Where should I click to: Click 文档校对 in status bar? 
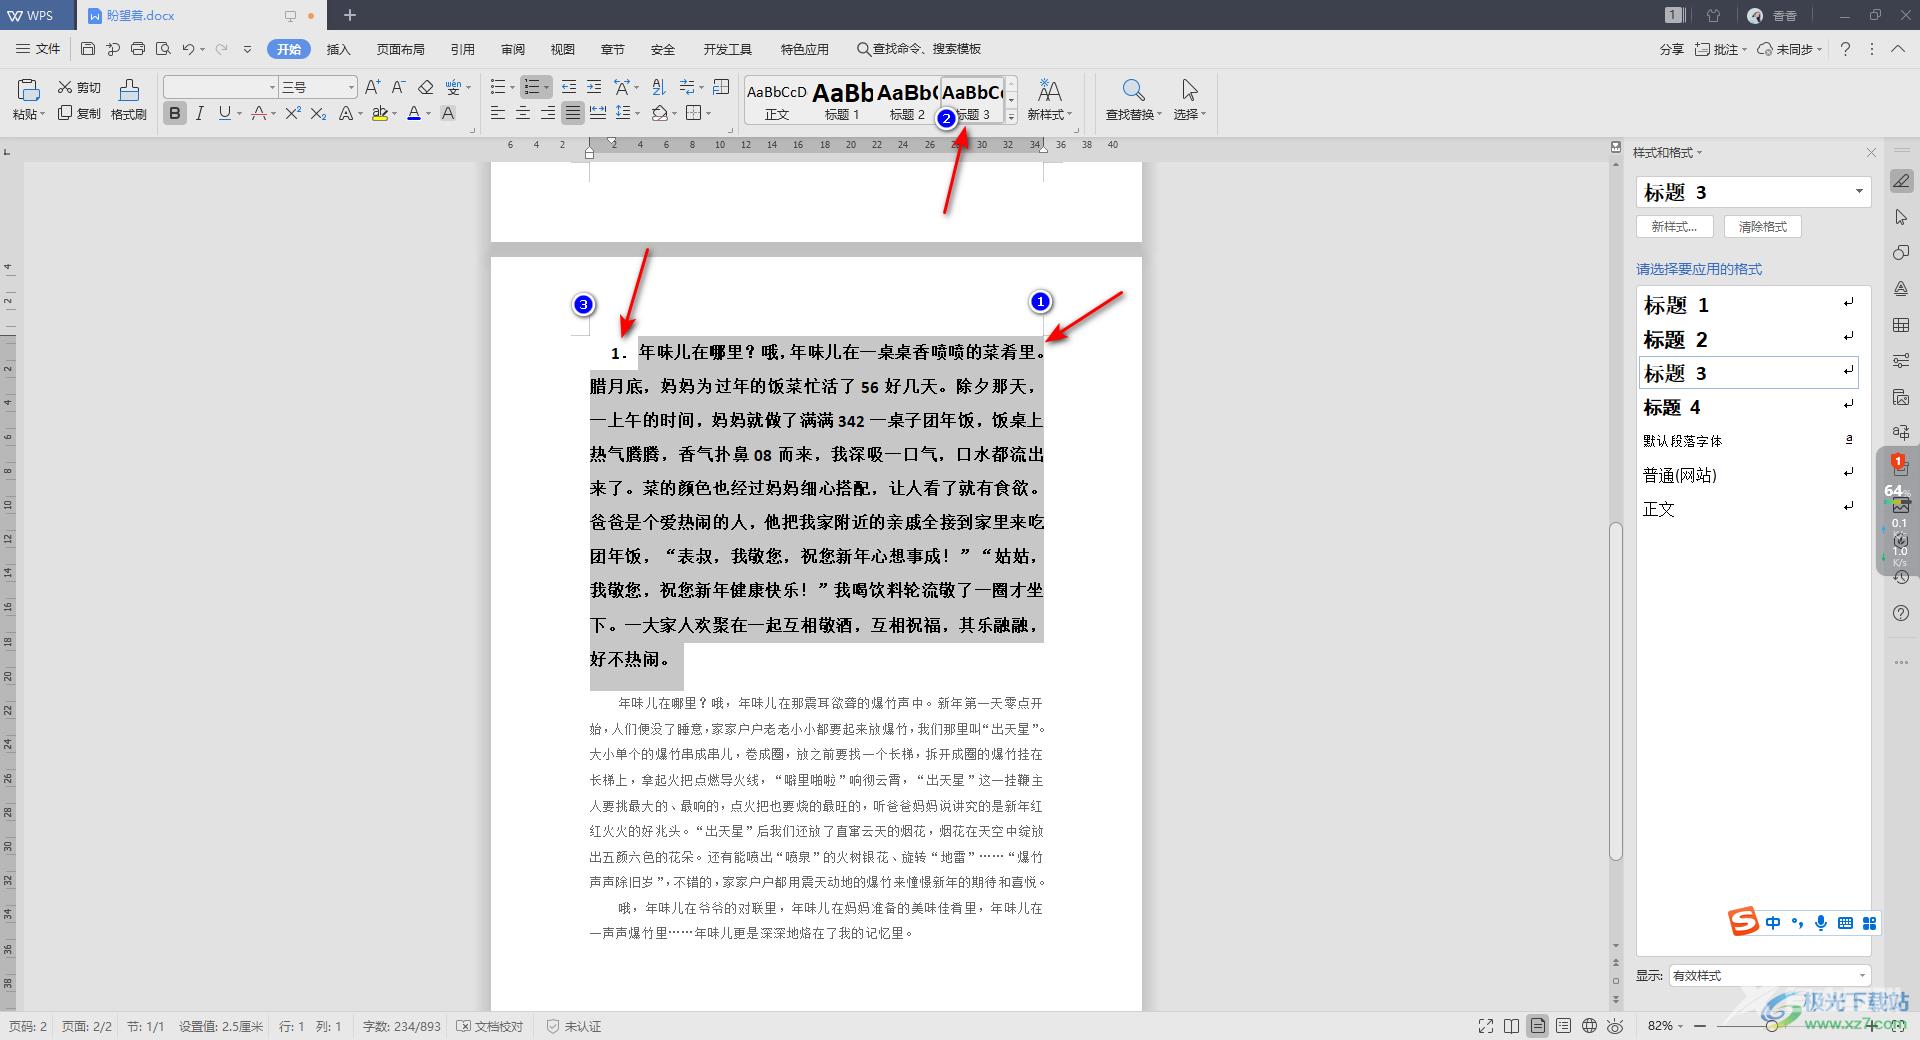(x=490, y=1026)
